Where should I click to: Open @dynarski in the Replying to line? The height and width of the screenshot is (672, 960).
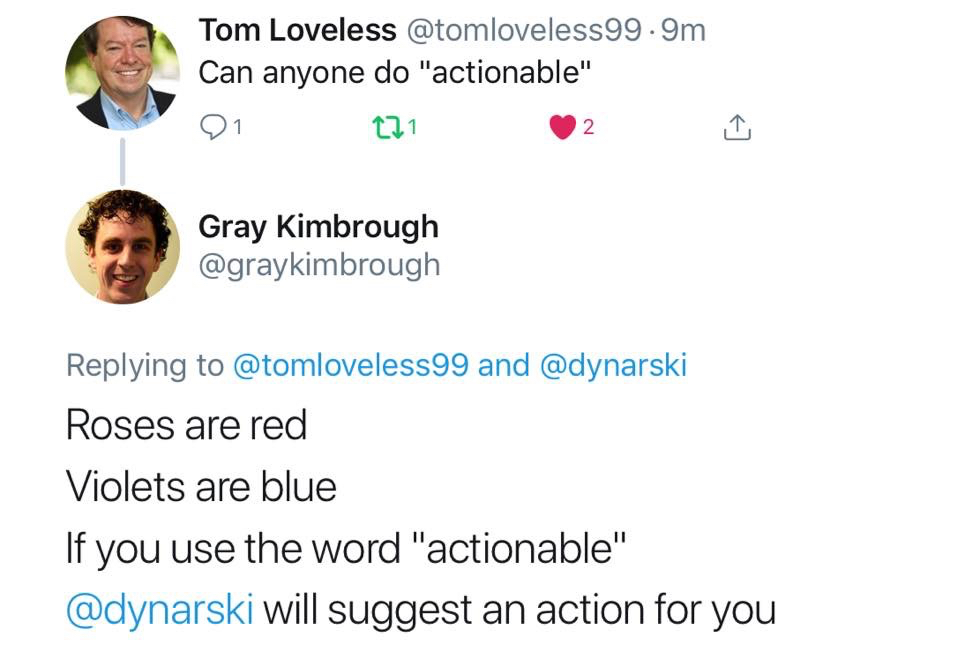[613, 365]
